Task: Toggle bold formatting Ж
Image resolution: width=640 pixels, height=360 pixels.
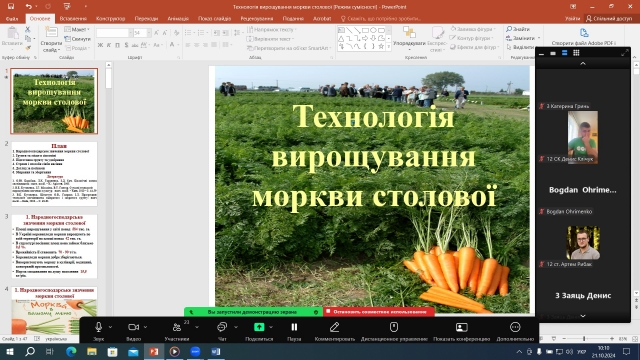Action: [100, 45]
